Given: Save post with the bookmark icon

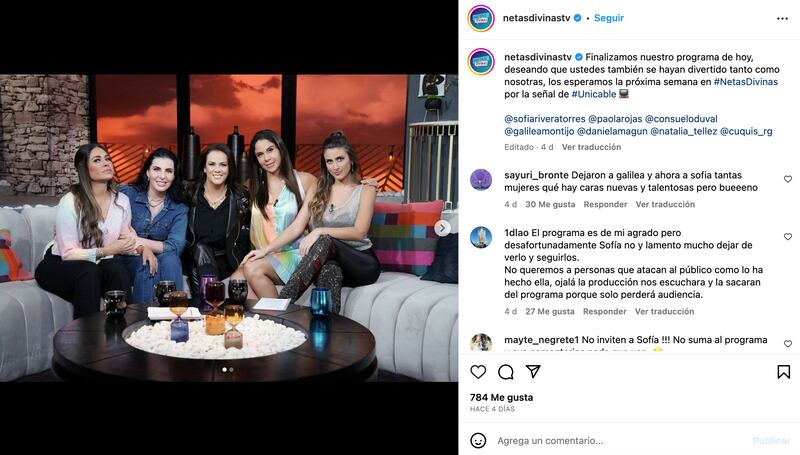Looking at the screenshot, I should [x=784, y=372].
